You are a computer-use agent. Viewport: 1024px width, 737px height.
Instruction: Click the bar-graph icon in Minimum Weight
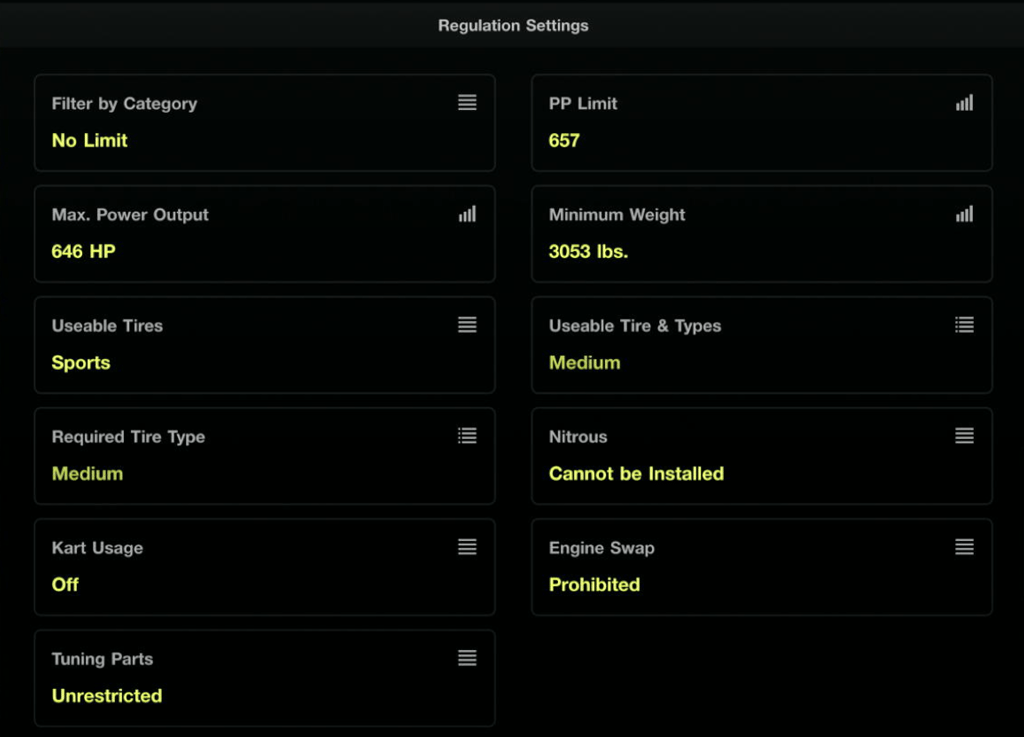965,213
